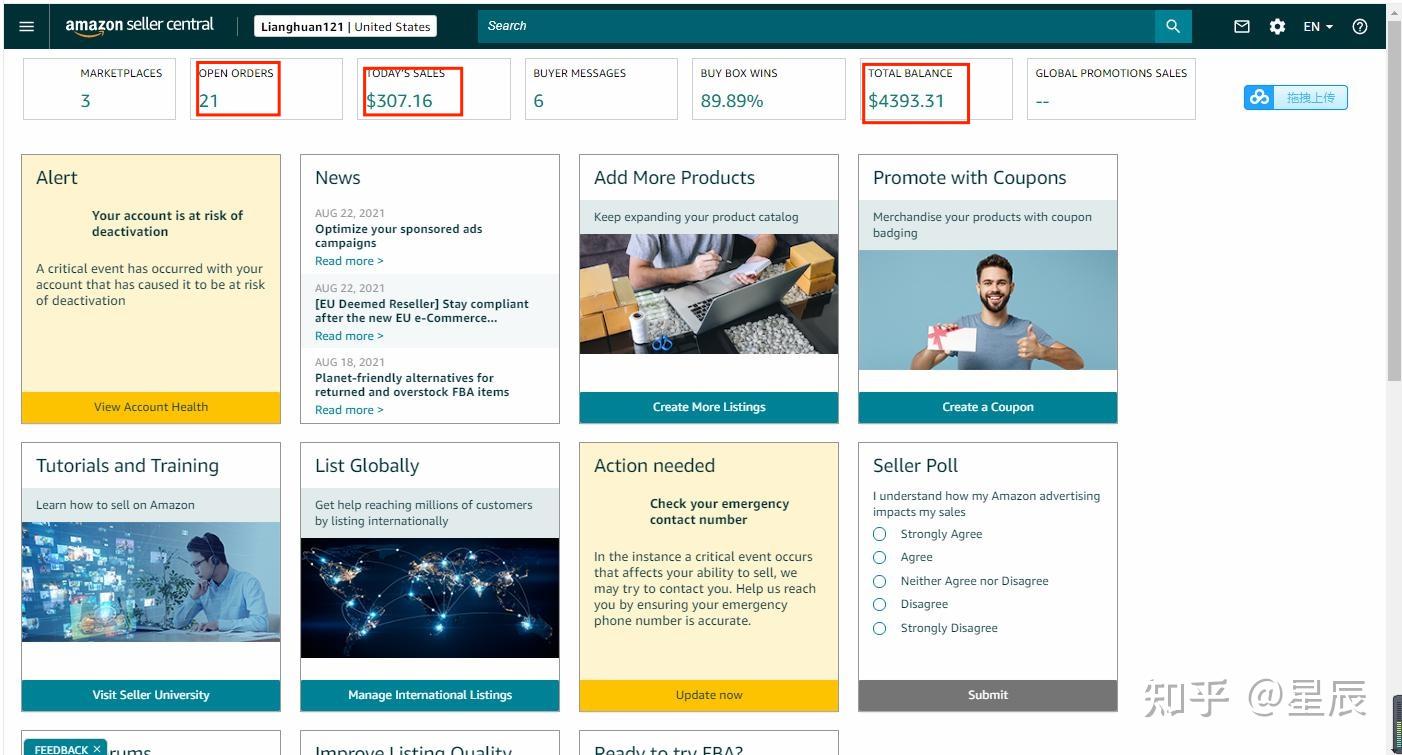Click the Tutorials and Training image

point(151,582)
